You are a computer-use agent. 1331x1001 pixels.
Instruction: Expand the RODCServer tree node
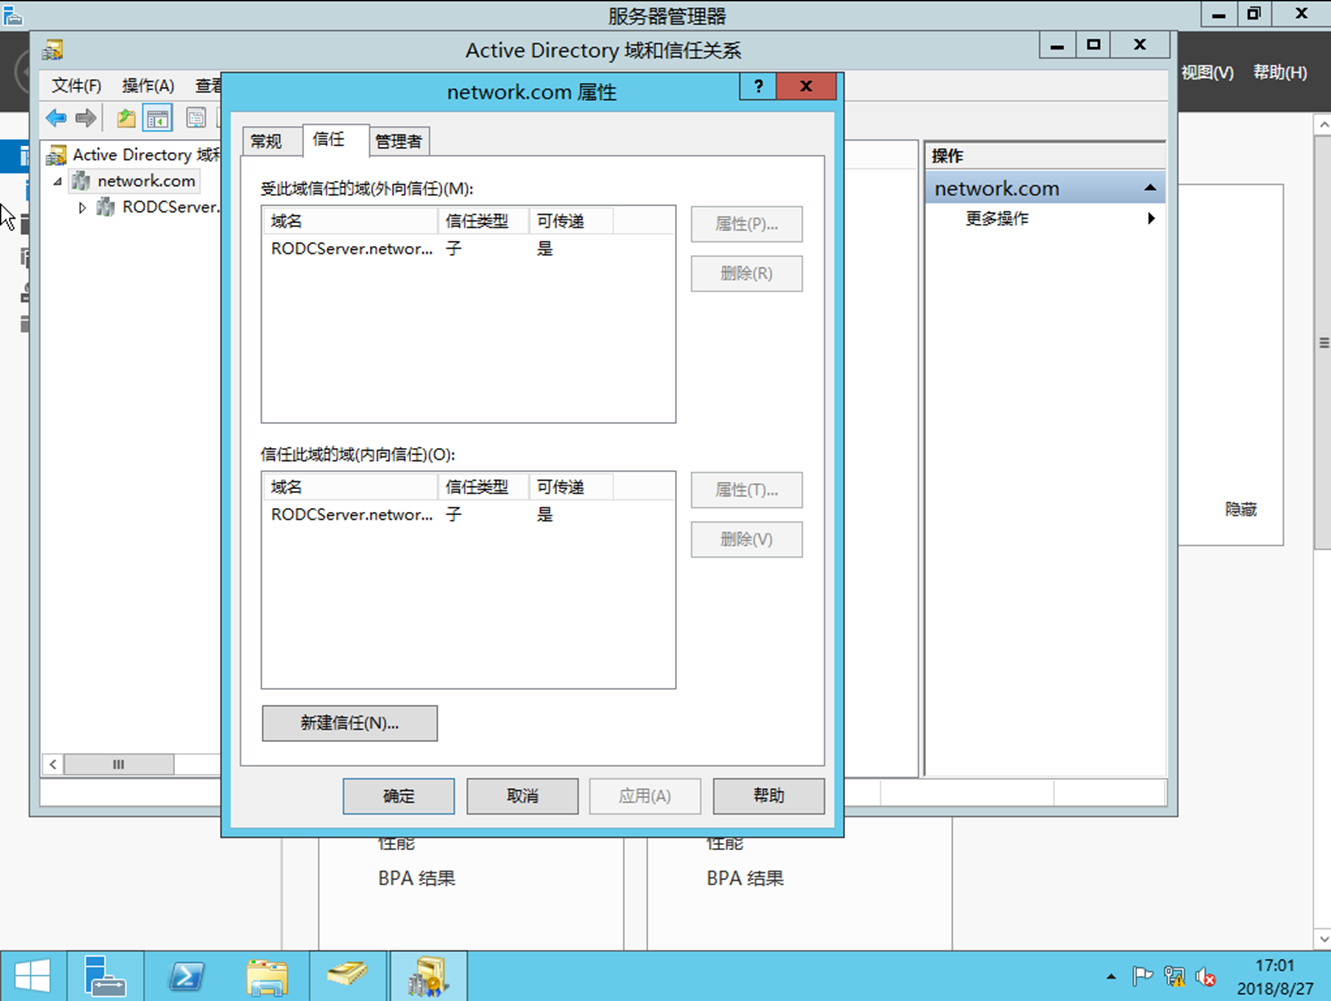[83, 208]
